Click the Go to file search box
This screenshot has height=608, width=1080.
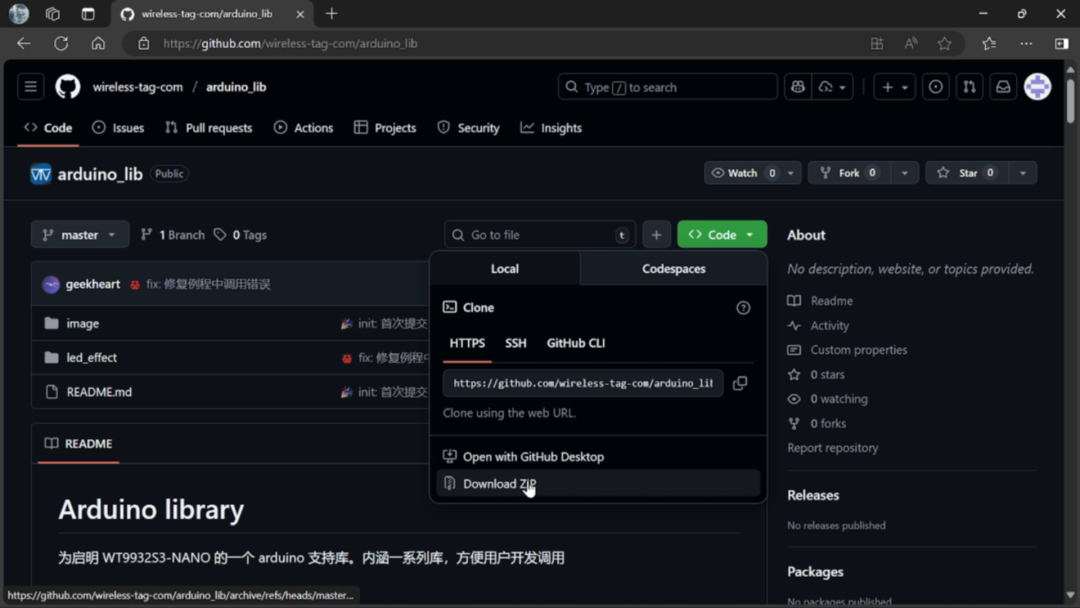(x=540, y=235)
